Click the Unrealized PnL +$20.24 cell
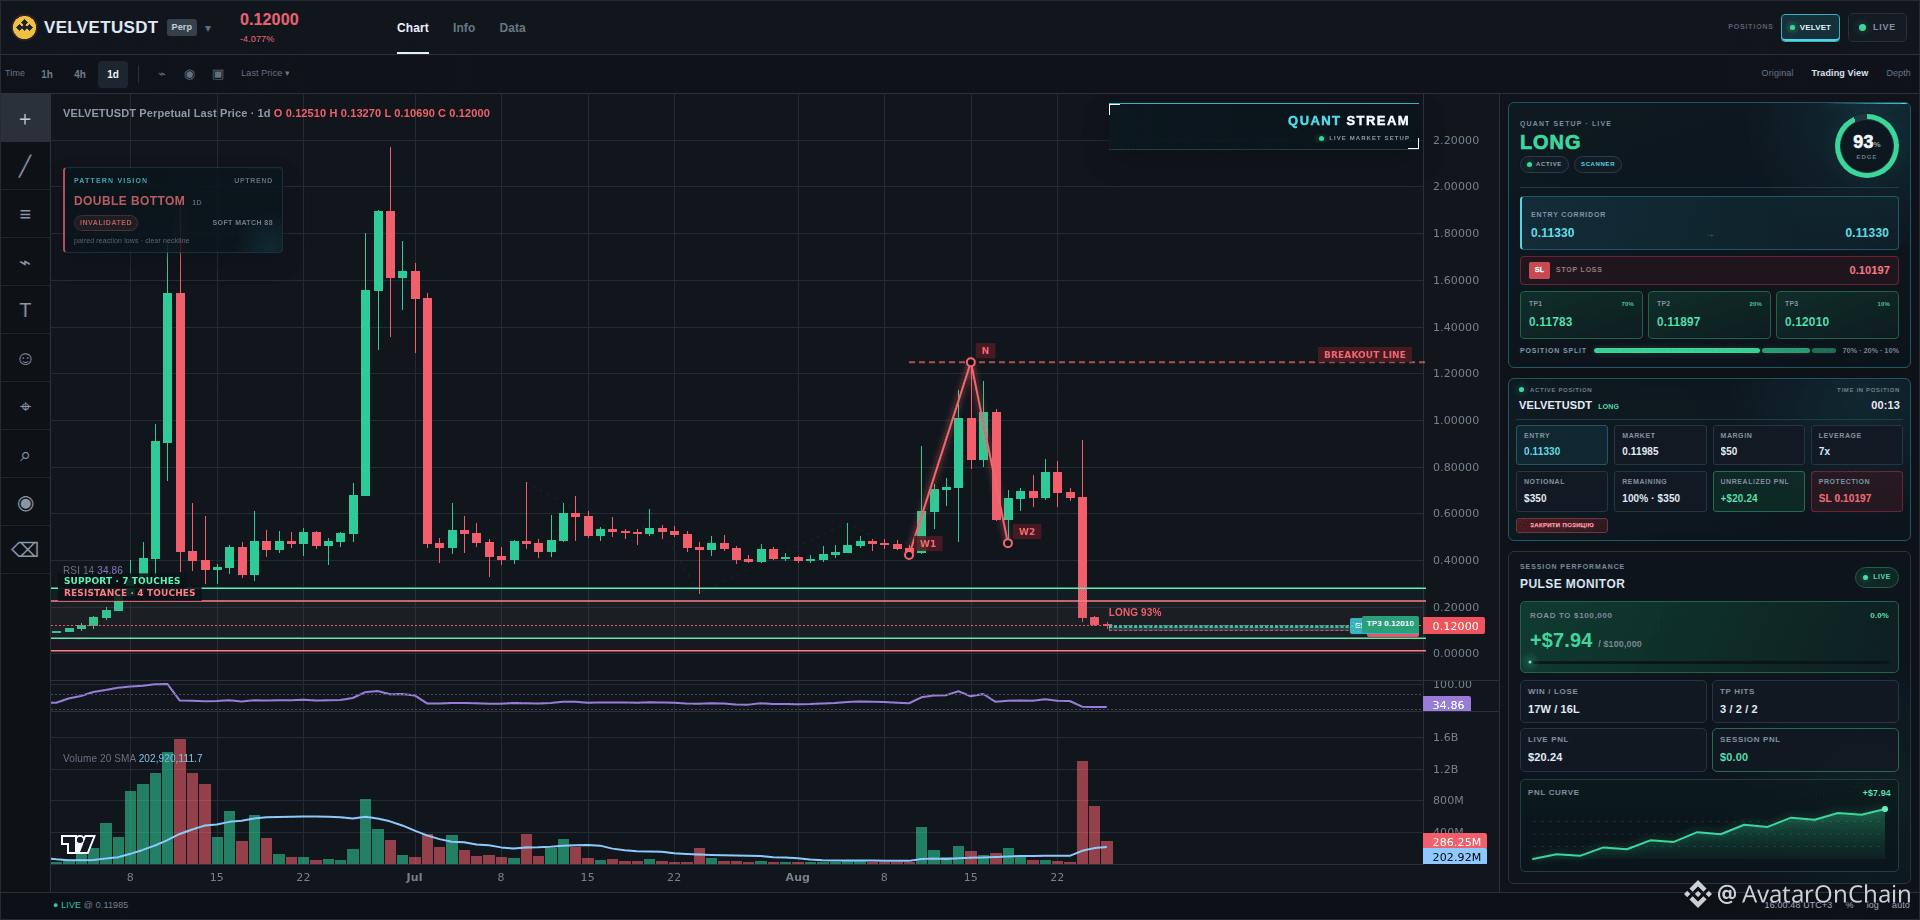Screen dimensions: 1920x920 [1759, 491]
